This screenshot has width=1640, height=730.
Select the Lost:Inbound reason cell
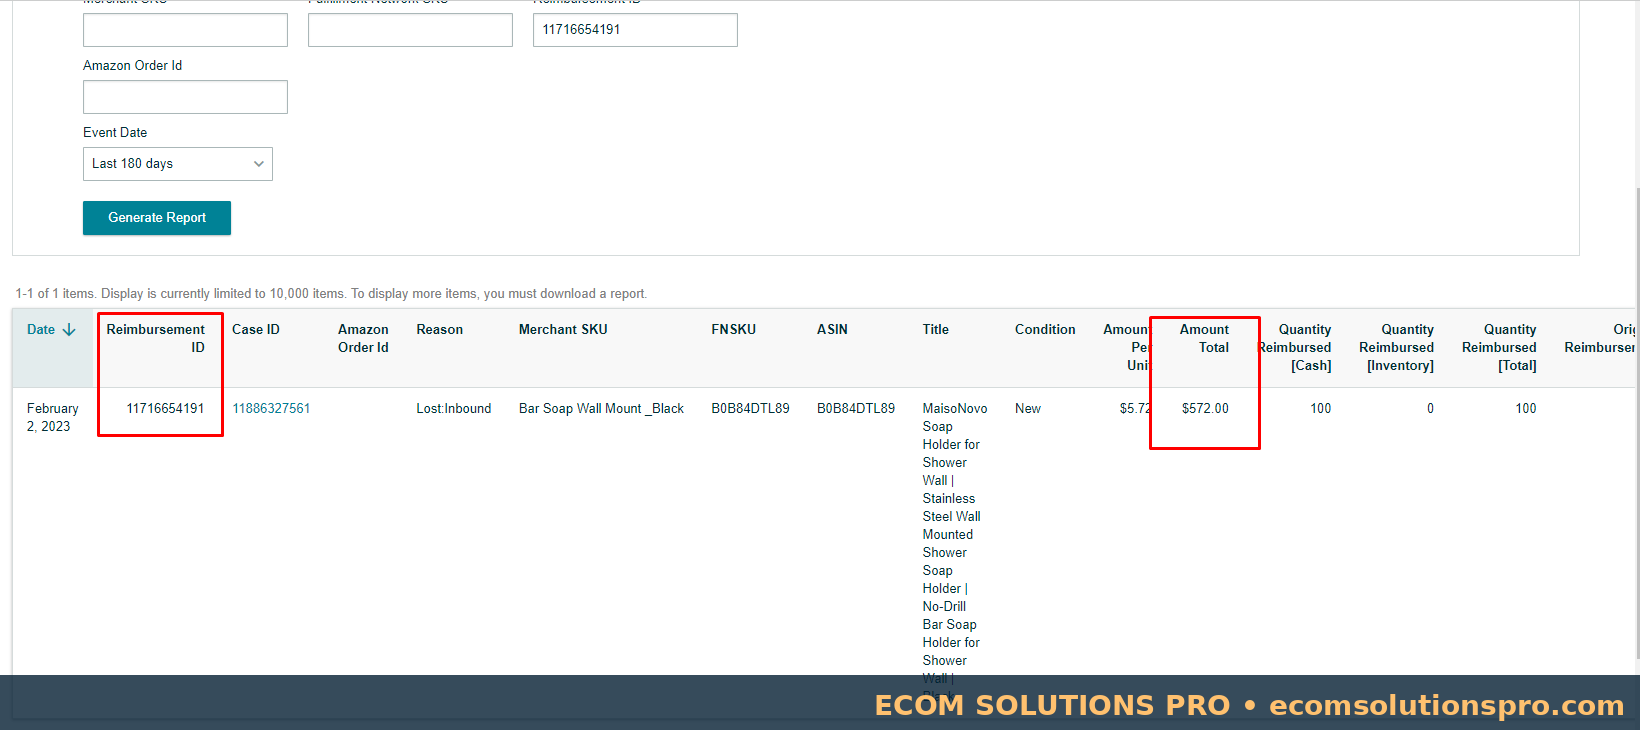point(454,408)
